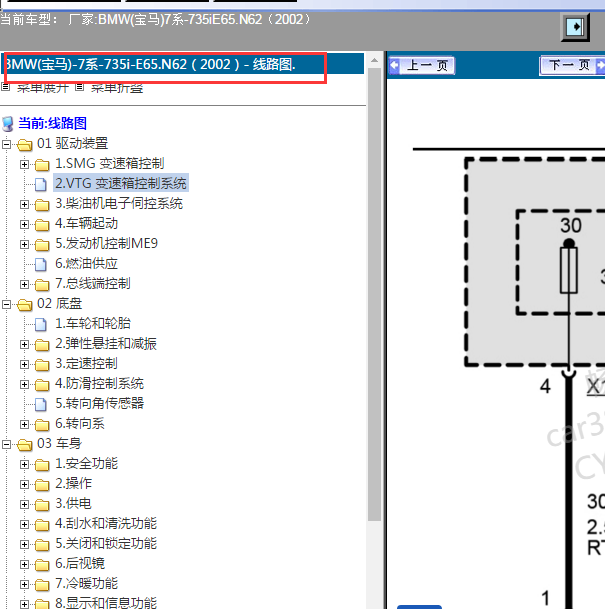
Task: Click folder icon of 5.发动机控制ME9
Action: (42, 245)
